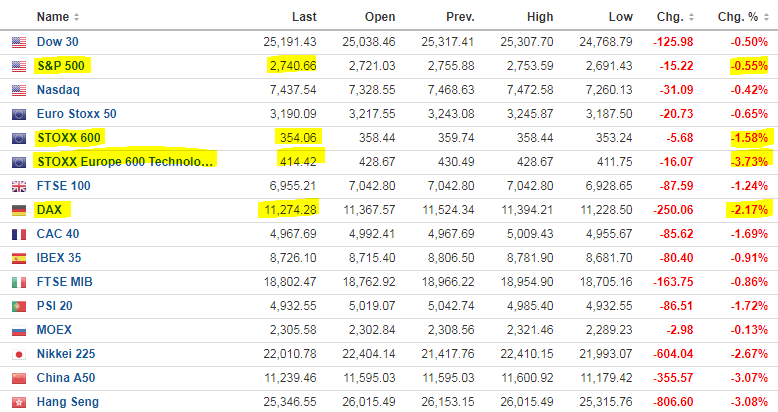This screenshot has width=778, height=412.
Task: Click the German flag icon beside DAX
Action: point(18,210)
